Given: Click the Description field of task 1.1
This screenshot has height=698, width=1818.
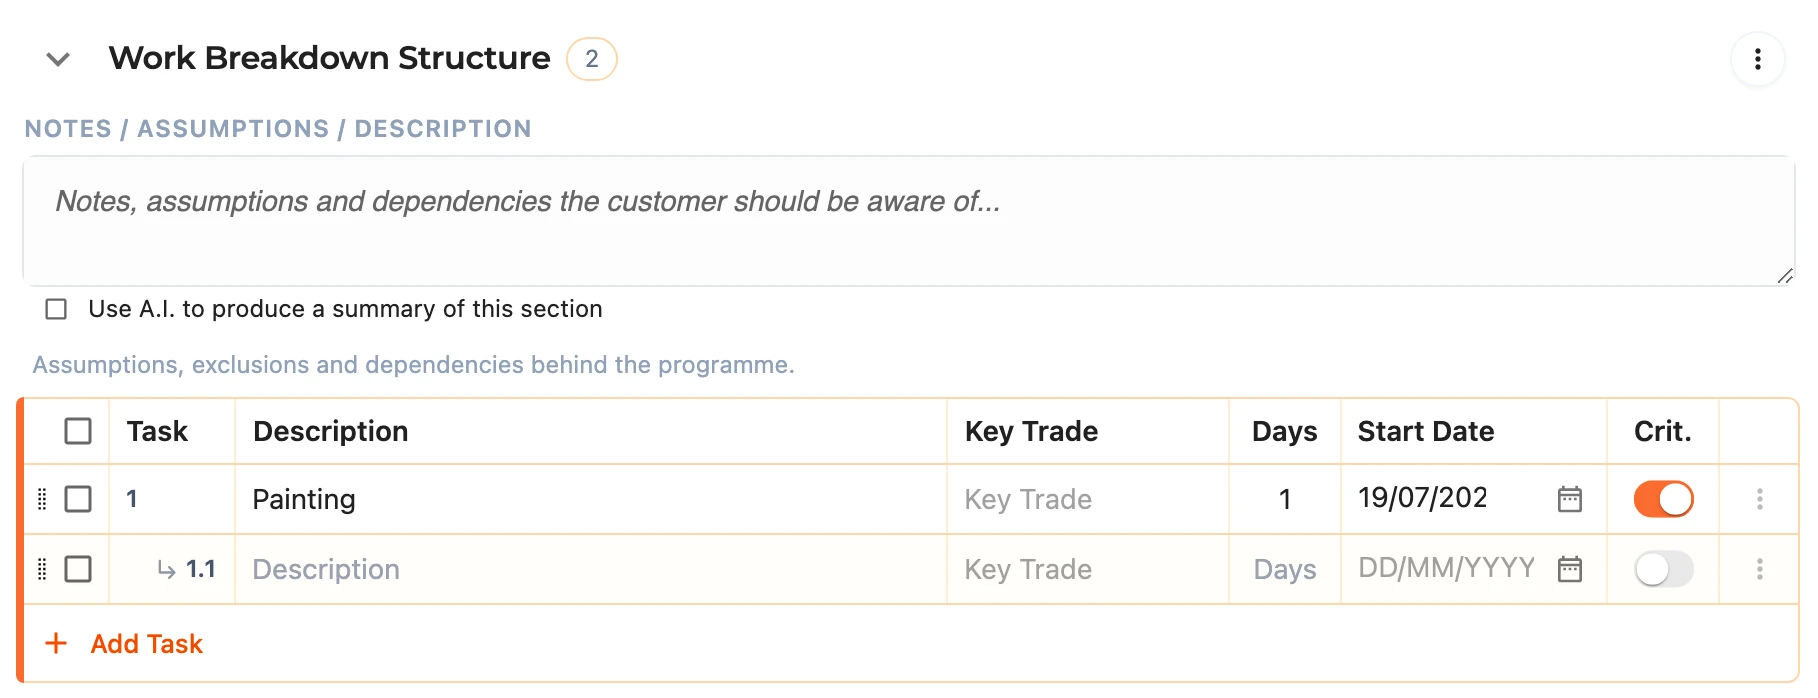Looking at the screenshot, I should point(591,569).
